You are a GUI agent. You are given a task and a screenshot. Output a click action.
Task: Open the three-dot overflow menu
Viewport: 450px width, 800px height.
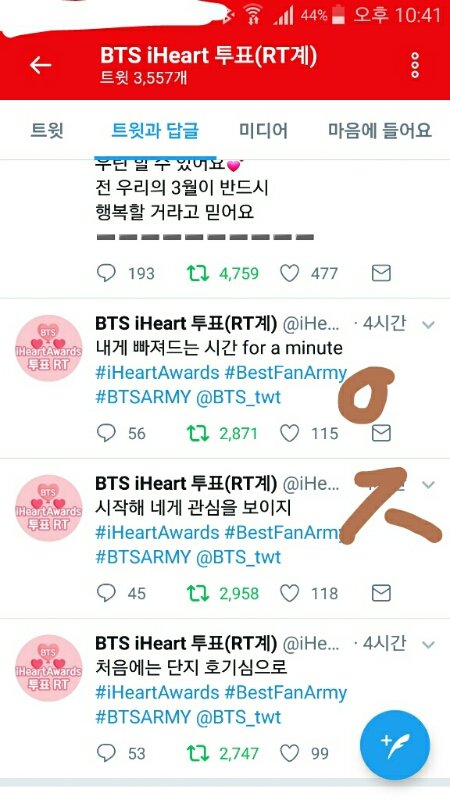[x=415, y=65]
